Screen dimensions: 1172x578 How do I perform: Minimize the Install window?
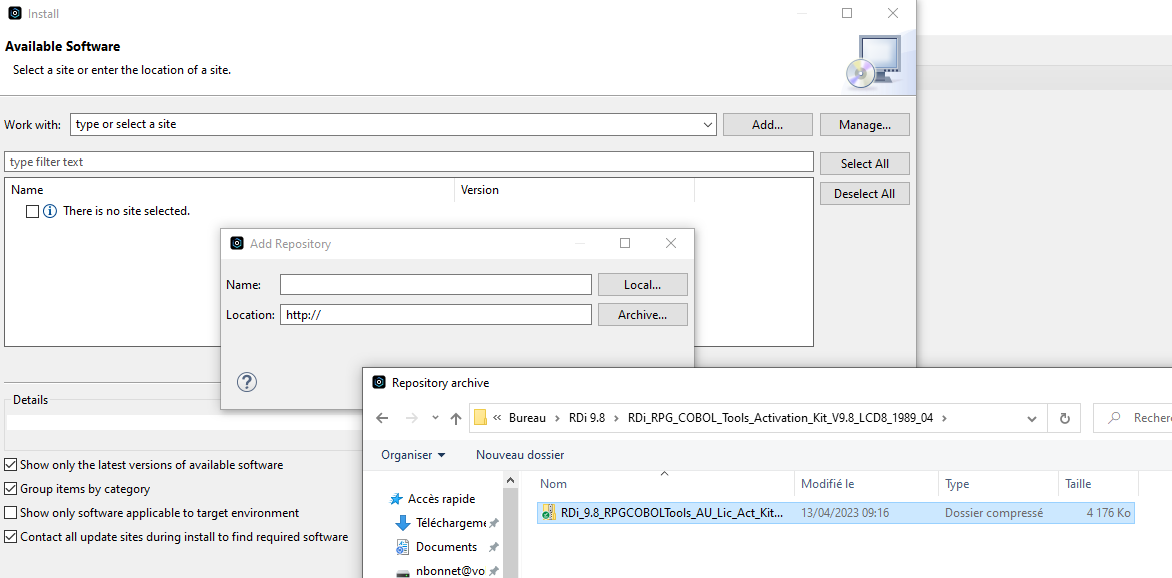pyautogui.click(x=802, y=13)
